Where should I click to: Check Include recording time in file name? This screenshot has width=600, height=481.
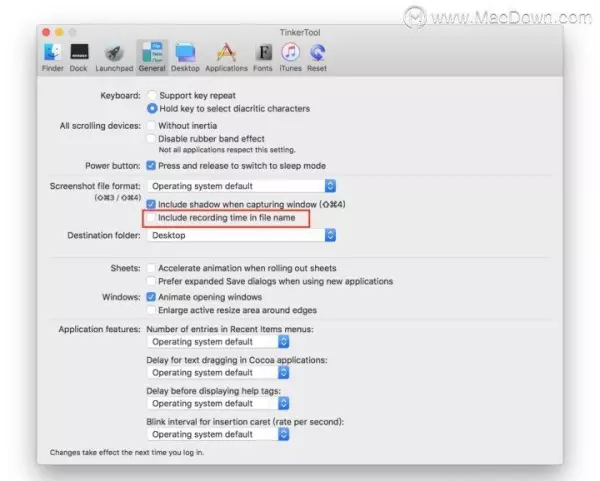pos(151,217)
